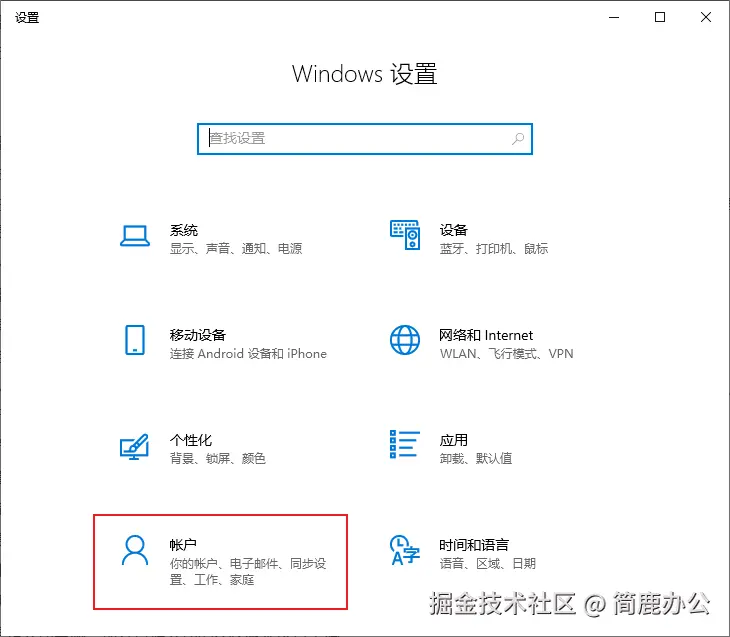
Task: Click the Windows 设置 heading
Action: tap(365, 74)
